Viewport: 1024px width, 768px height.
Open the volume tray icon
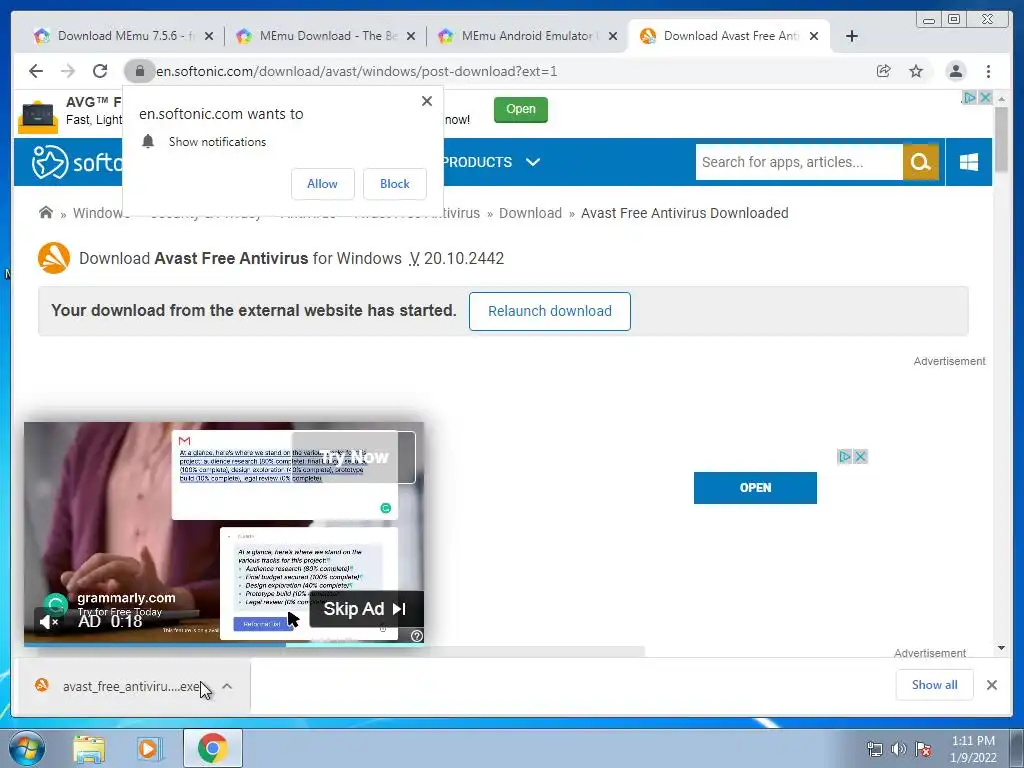(x=899, y=749)
